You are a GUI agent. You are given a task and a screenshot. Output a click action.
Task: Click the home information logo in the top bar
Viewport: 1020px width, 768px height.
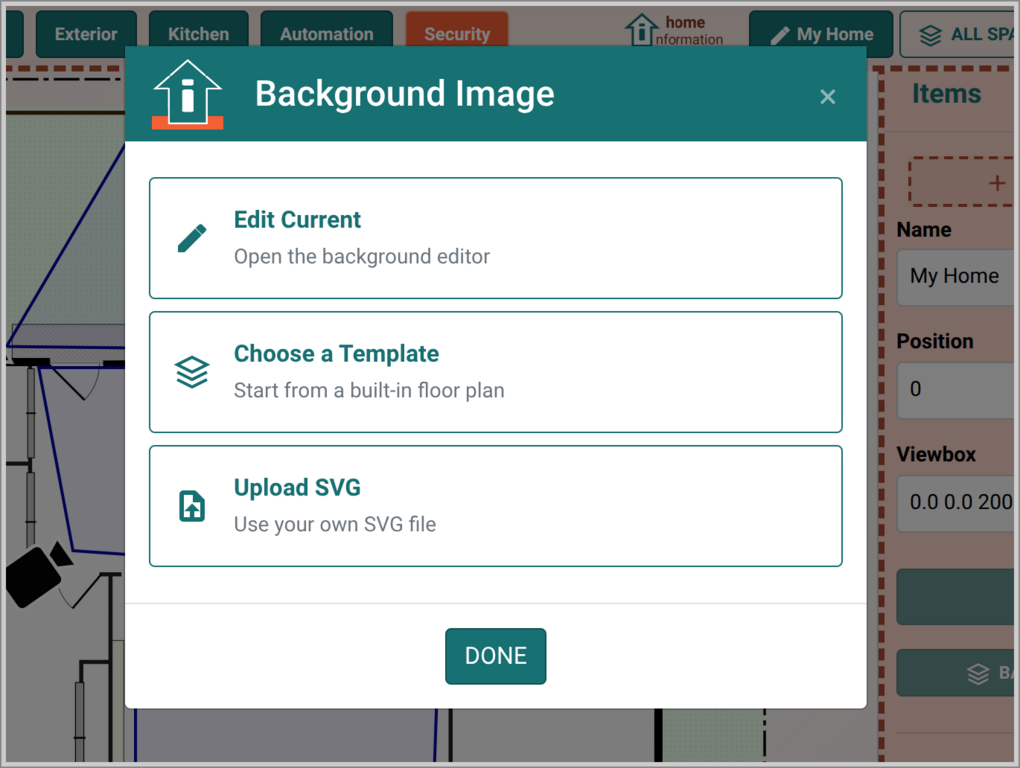tap(674, 31)
